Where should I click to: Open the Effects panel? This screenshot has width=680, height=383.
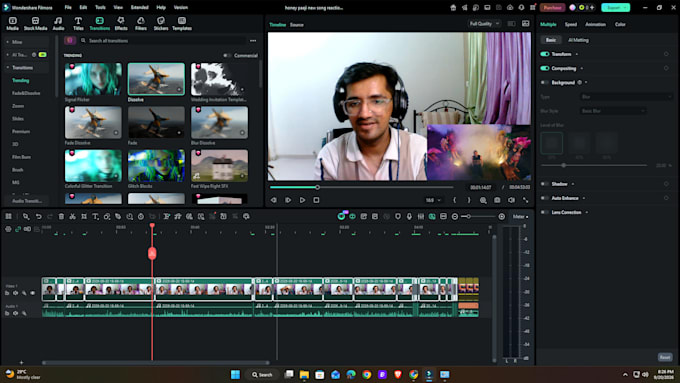(x=121, y=23)
